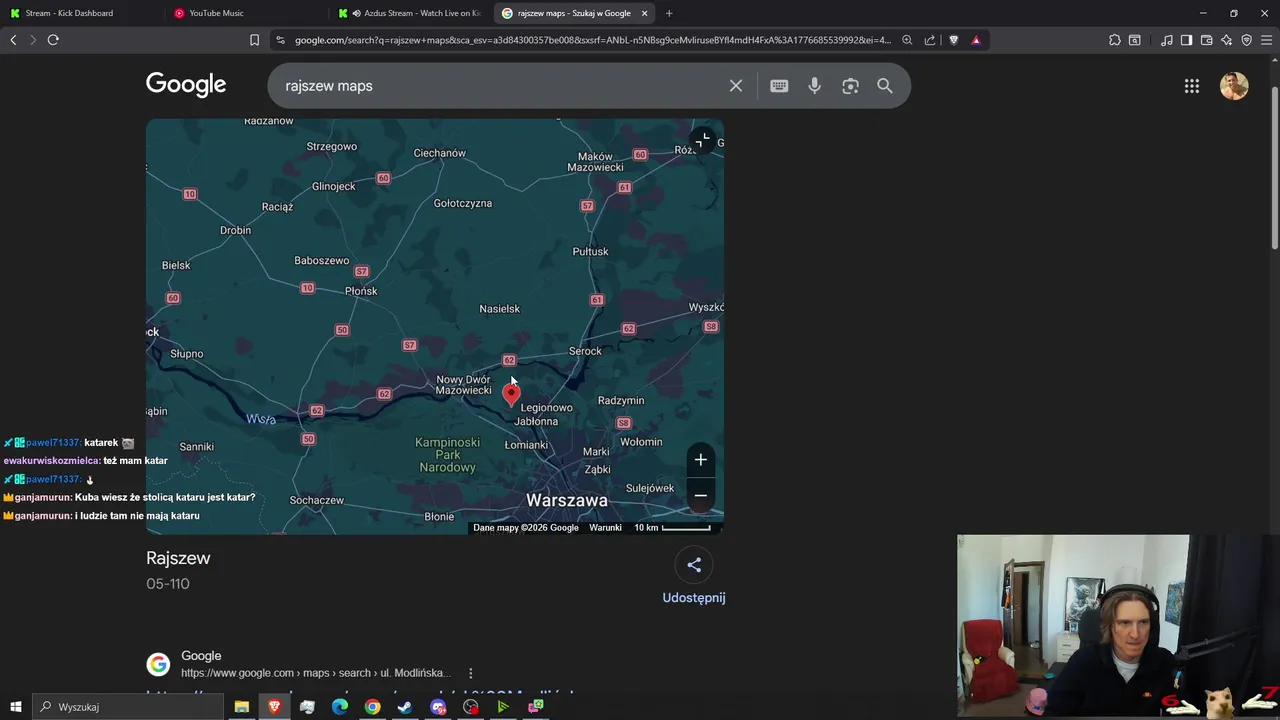The height and width of the screenshot is (720, 1280).
Task: Click Serock label on the map
Action: [x=585, y=351]
